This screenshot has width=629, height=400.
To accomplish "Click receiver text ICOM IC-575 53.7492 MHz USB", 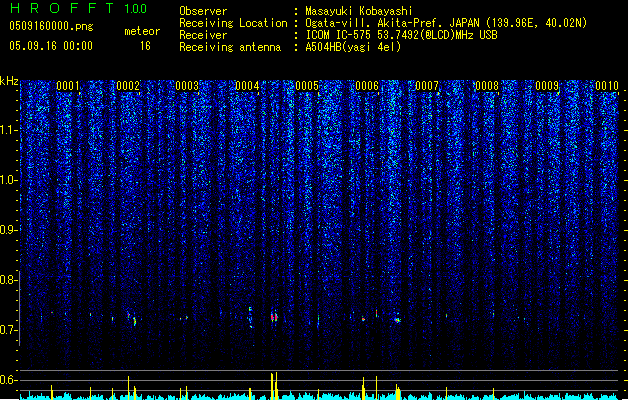I will [401, 35].
